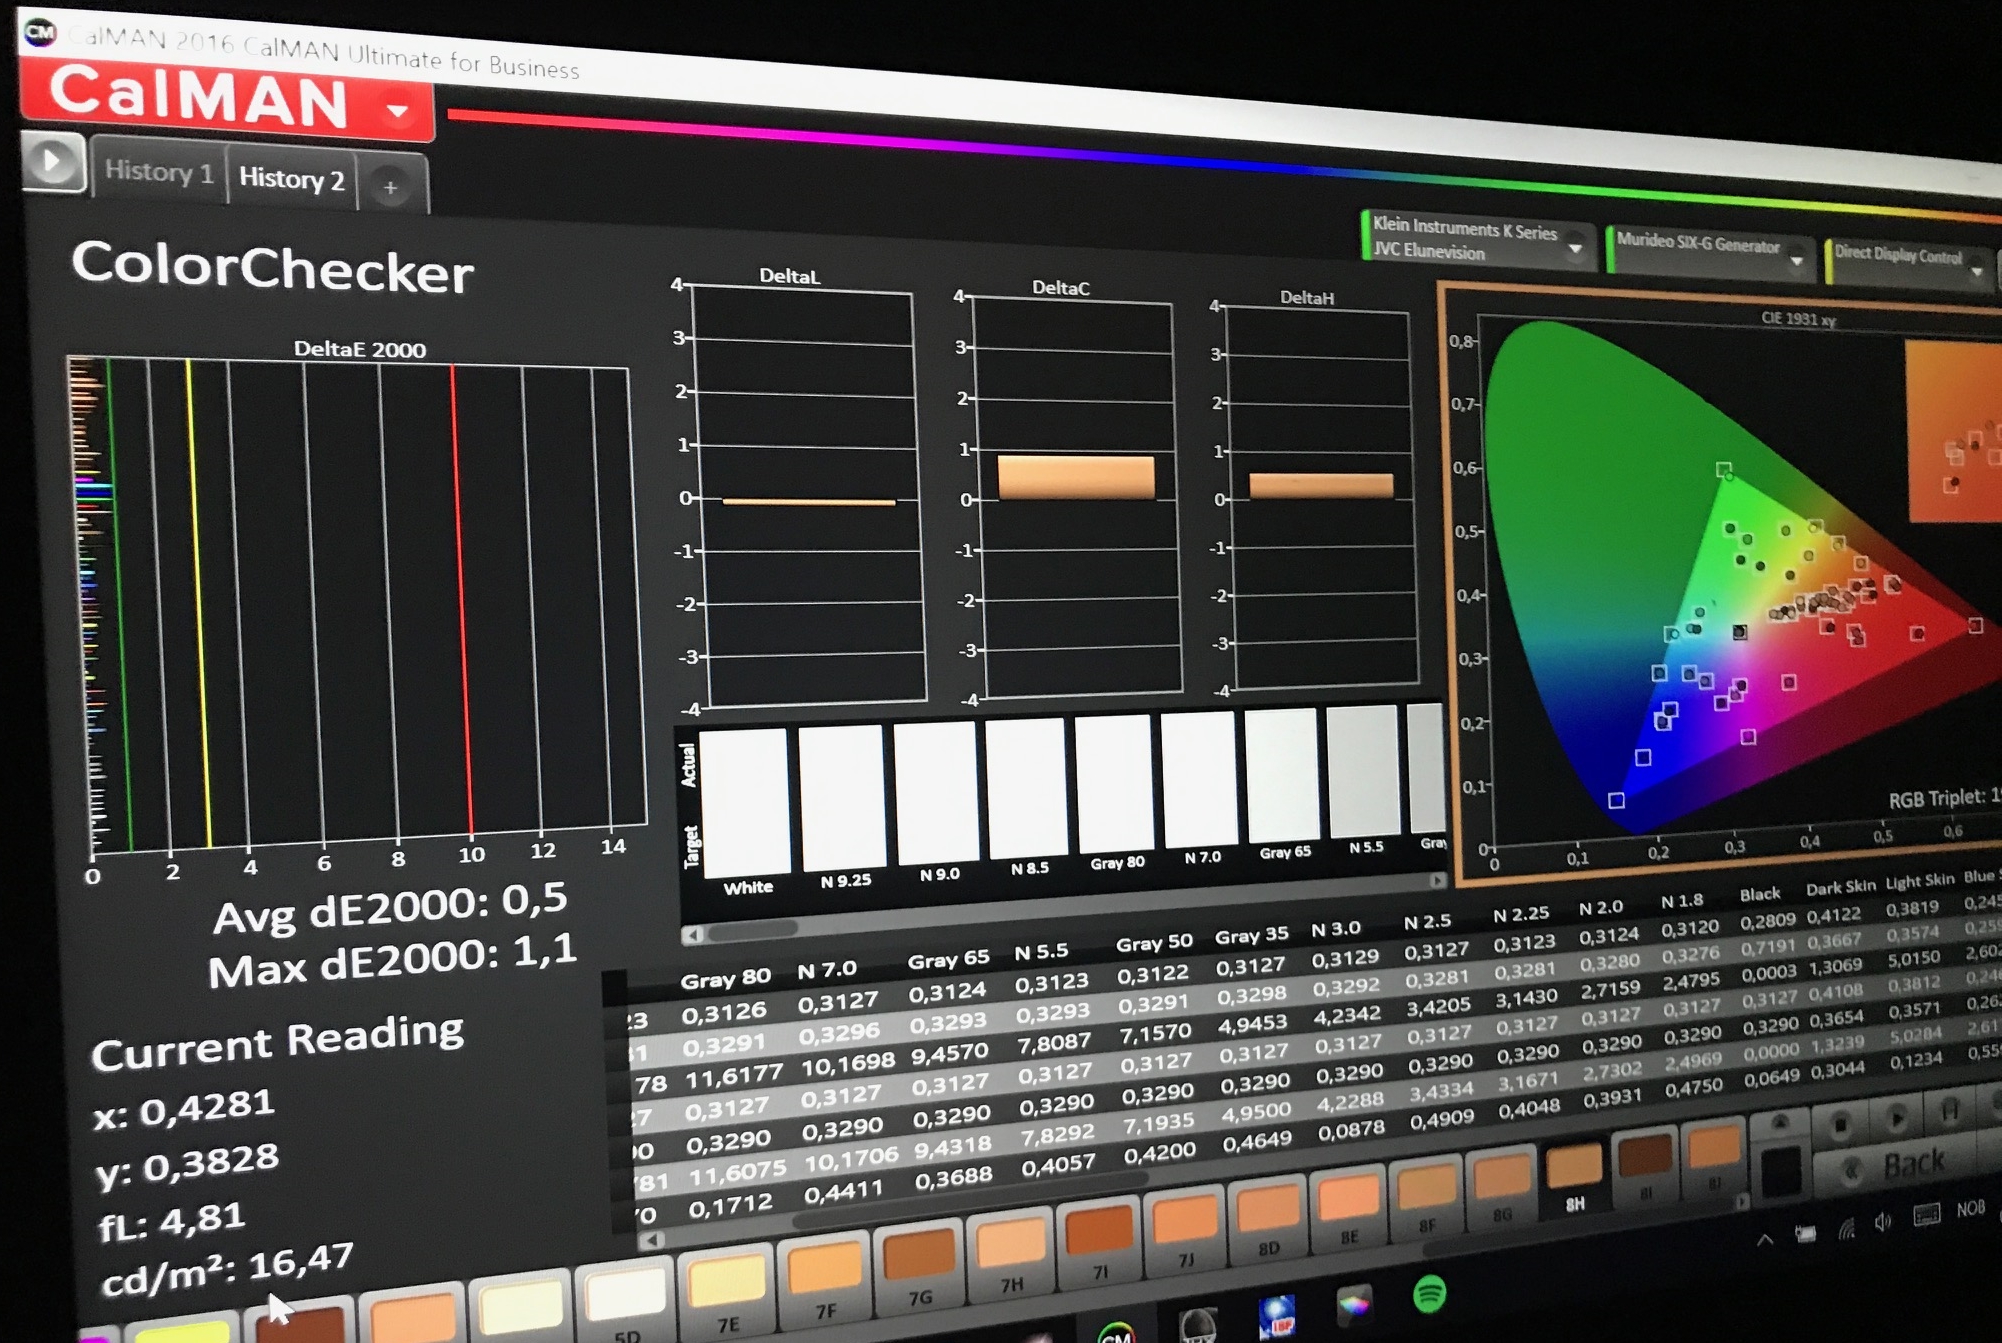The height and width of the screenshot is (1343, 2002).
Task: Open the volume tray icon
Action: 1884,1222
